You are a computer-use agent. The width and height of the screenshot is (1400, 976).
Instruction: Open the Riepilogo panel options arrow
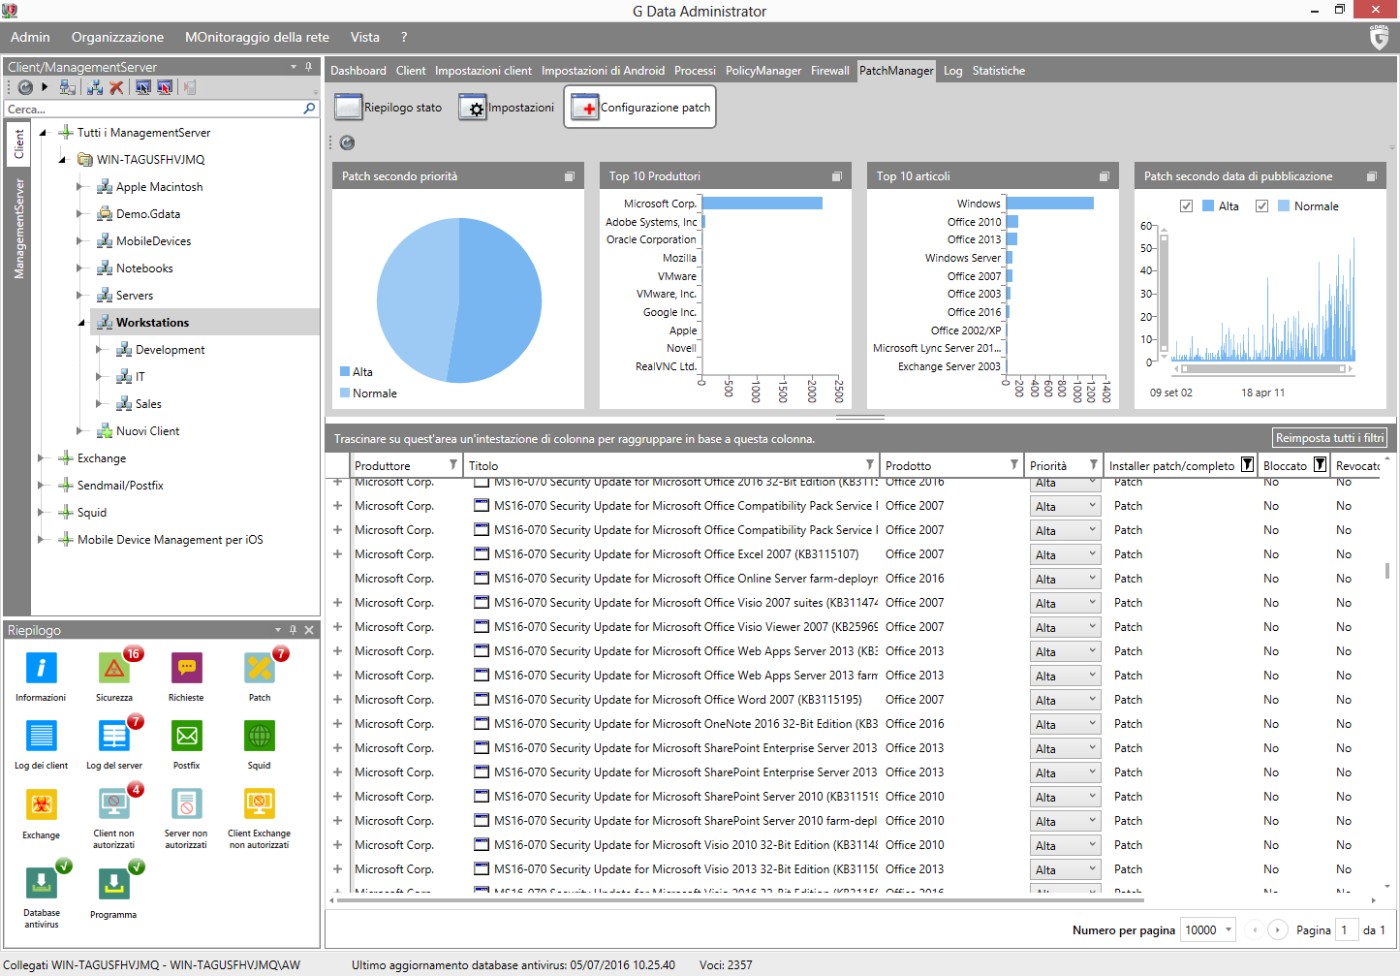pyautogui.click(x=278, y=630)
